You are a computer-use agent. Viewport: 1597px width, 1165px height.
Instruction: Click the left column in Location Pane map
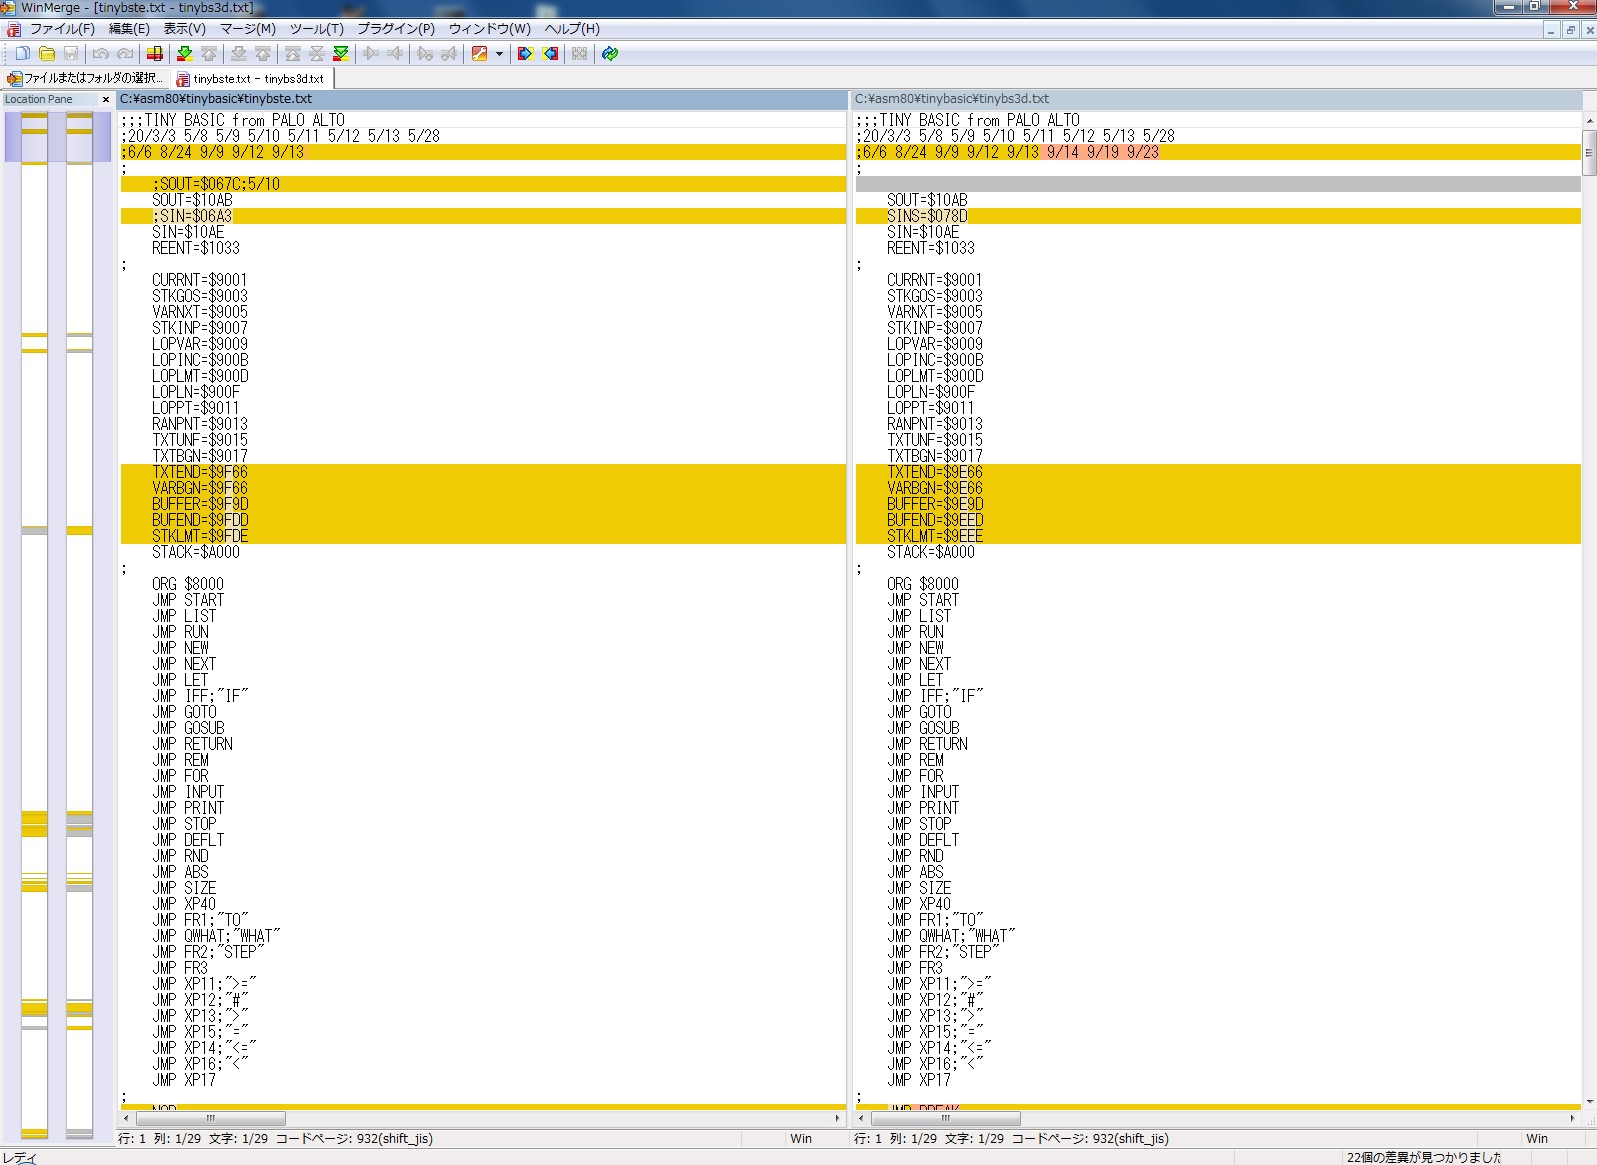coord(34,625)
